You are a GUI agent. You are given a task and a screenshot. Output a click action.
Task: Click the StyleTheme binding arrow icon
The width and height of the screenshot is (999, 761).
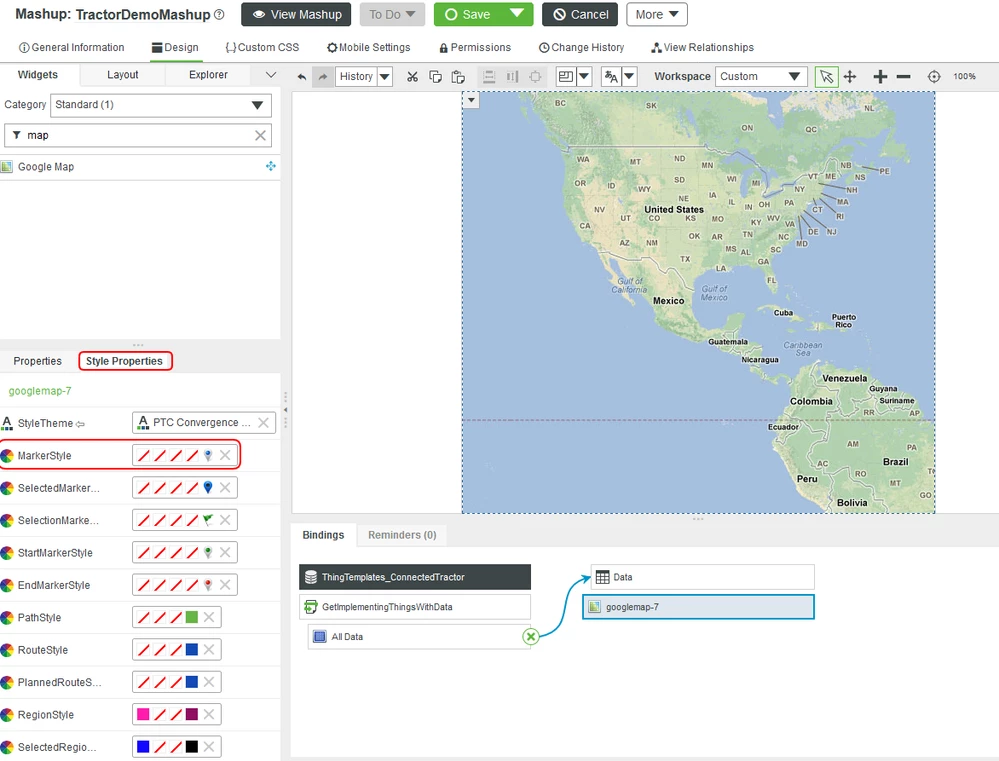click(80, 424)
